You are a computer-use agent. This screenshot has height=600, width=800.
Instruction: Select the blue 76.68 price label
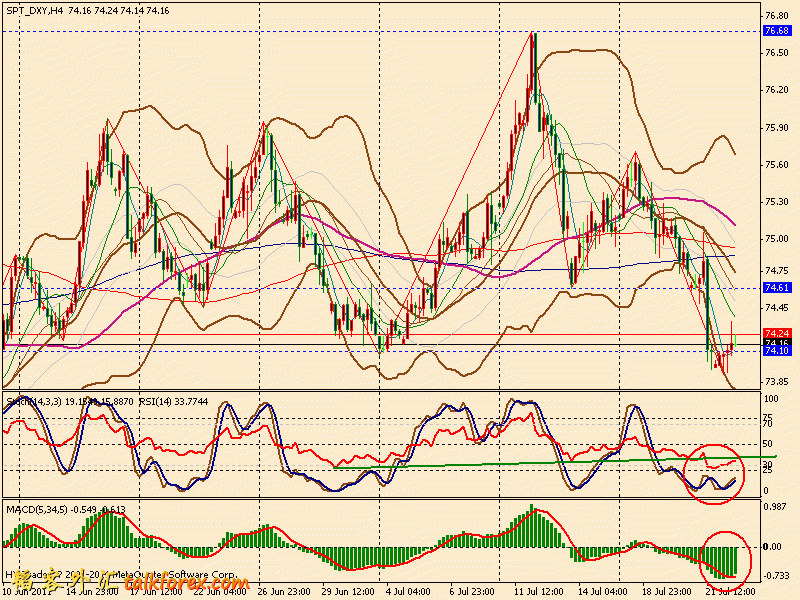coord(777,31)
